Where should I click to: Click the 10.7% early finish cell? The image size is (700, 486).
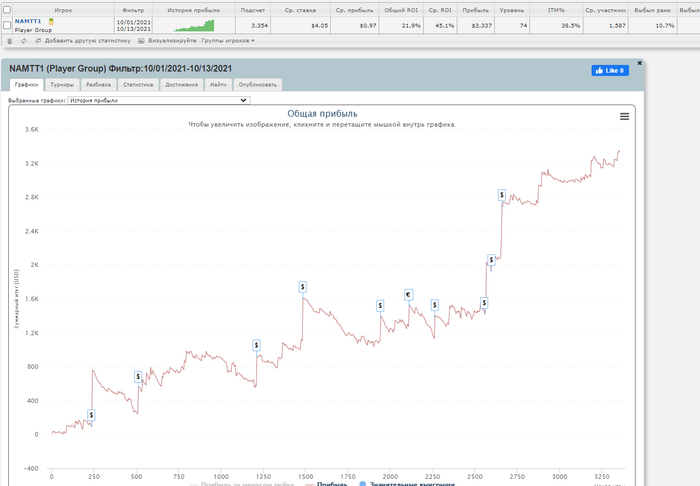click(652, 25)
